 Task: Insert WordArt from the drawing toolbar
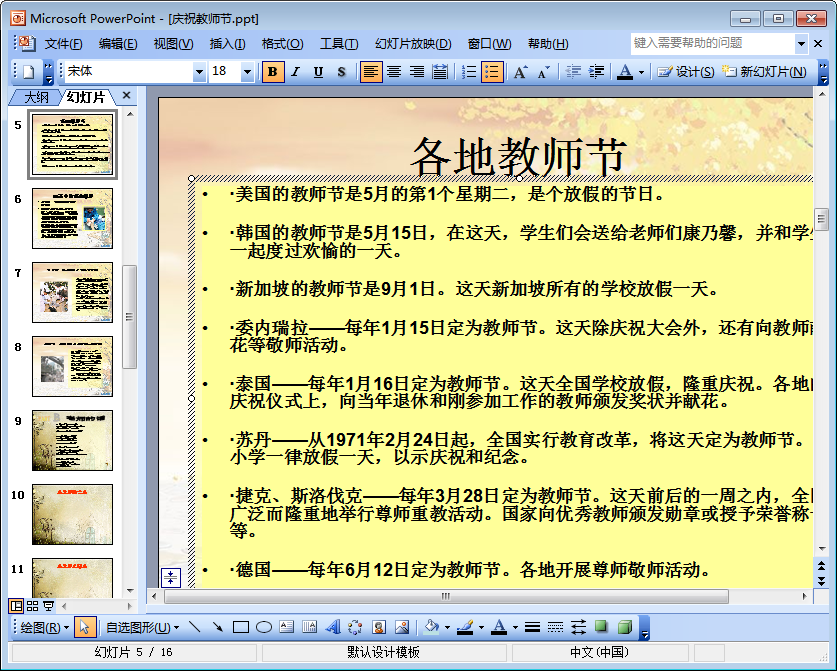coord(333,628)
